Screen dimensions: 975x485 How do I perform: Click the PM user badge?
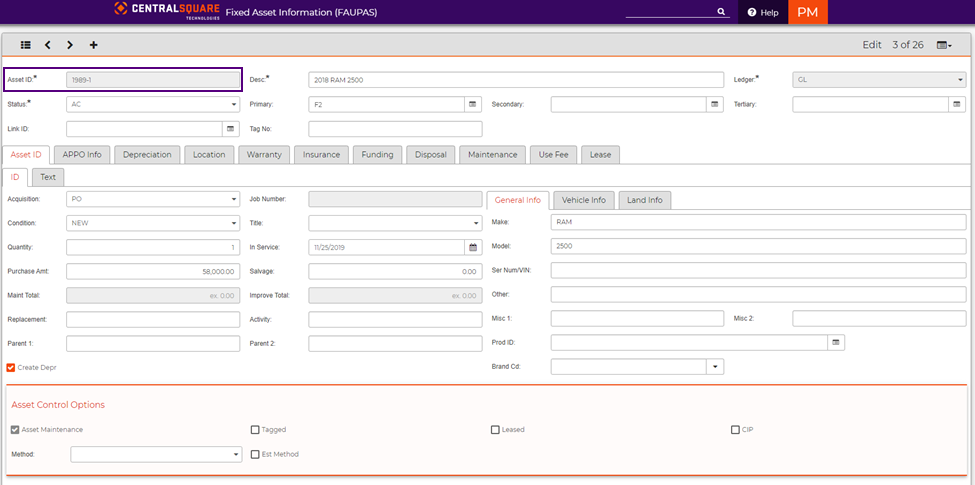808,12
